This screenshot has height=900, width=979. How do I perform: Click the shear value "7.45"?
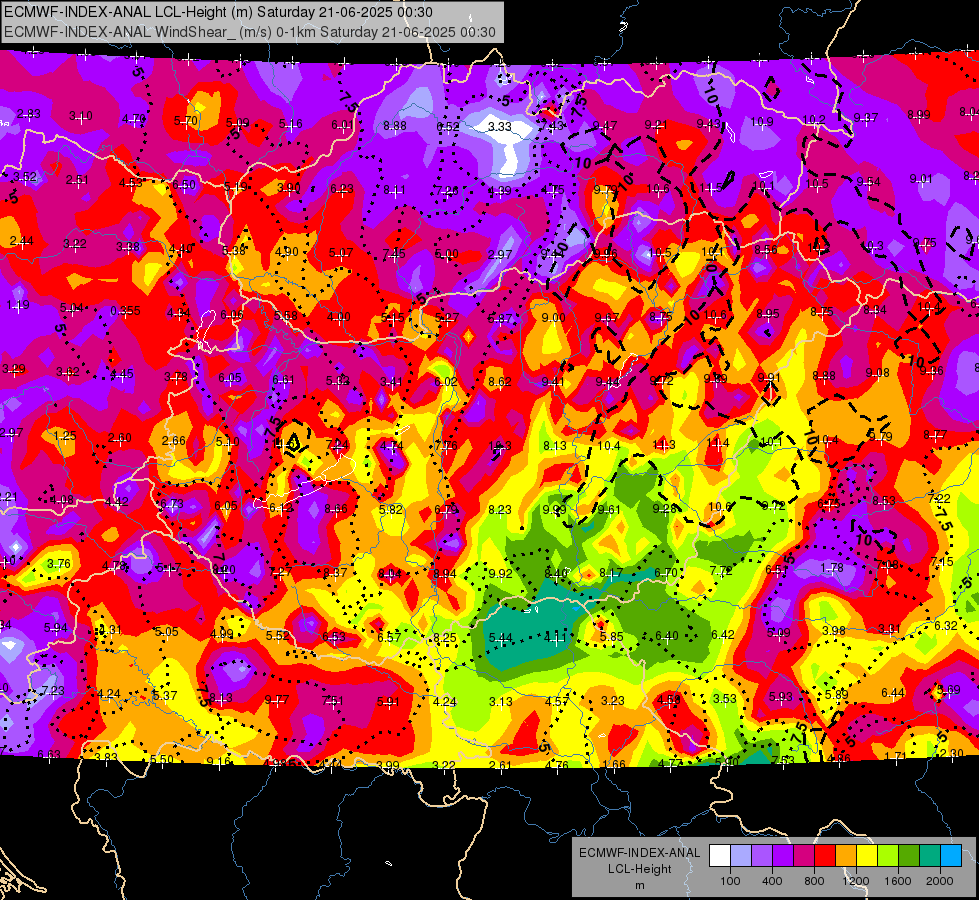point(394,253)
